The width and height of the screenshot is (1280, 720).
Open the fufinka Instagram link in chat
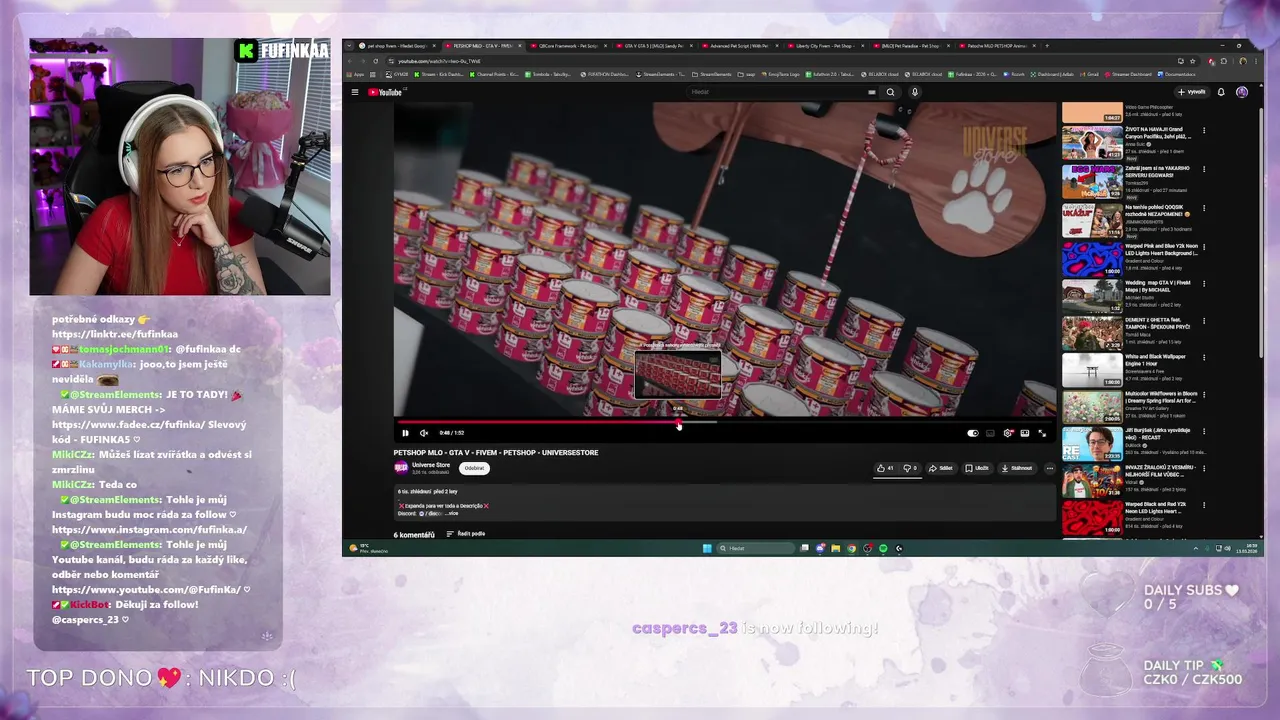point(149,529)
